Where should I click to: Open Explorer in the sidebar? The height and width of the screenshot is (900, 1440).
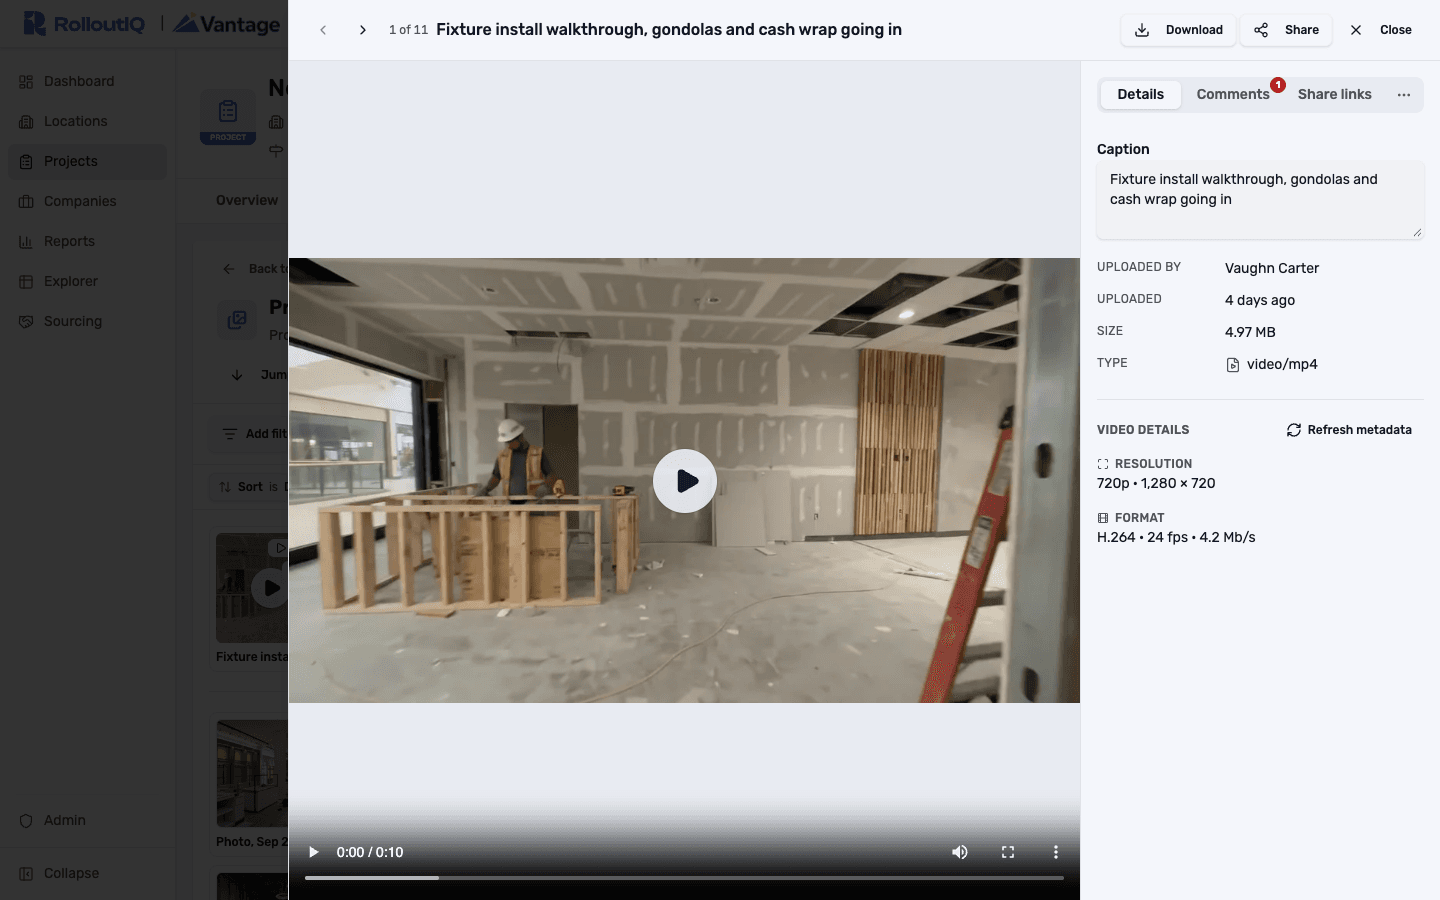[87, 281]
